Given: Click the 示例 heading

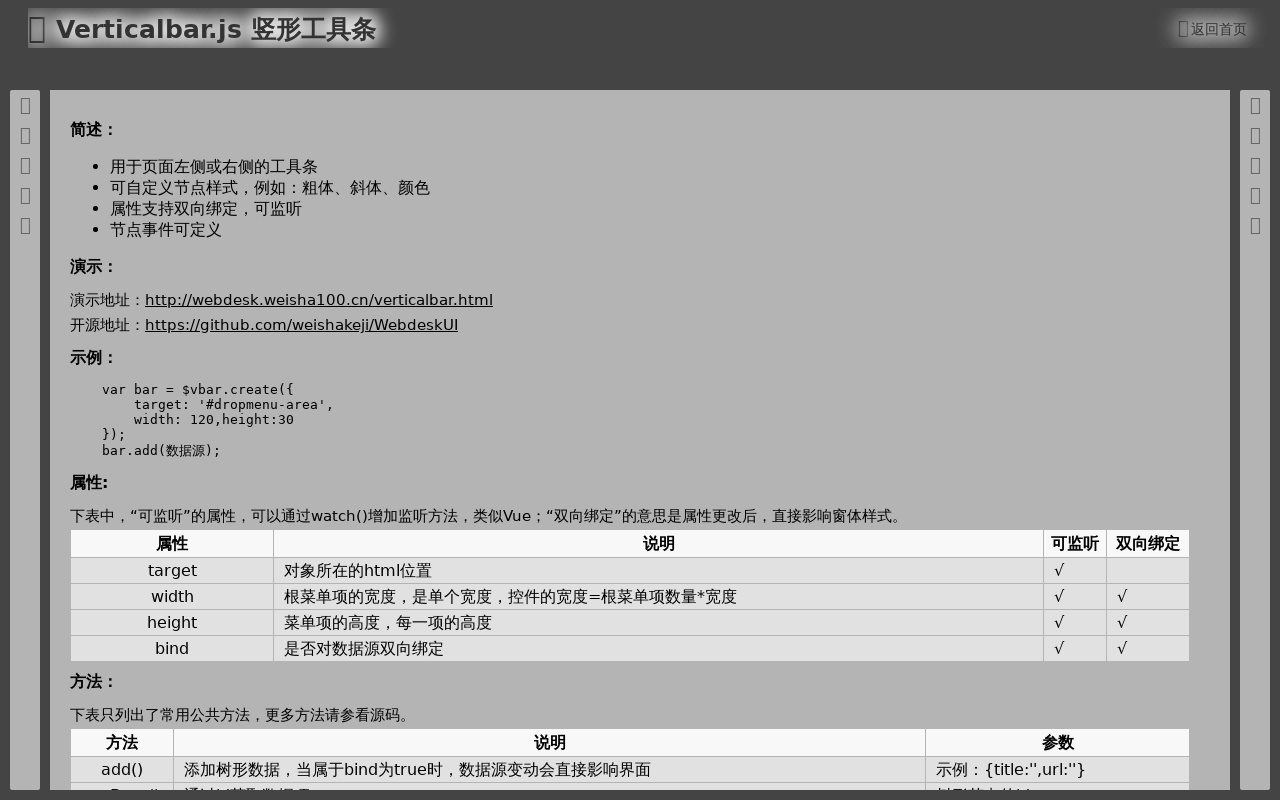Looking at the screenshot, I should 93,358.
